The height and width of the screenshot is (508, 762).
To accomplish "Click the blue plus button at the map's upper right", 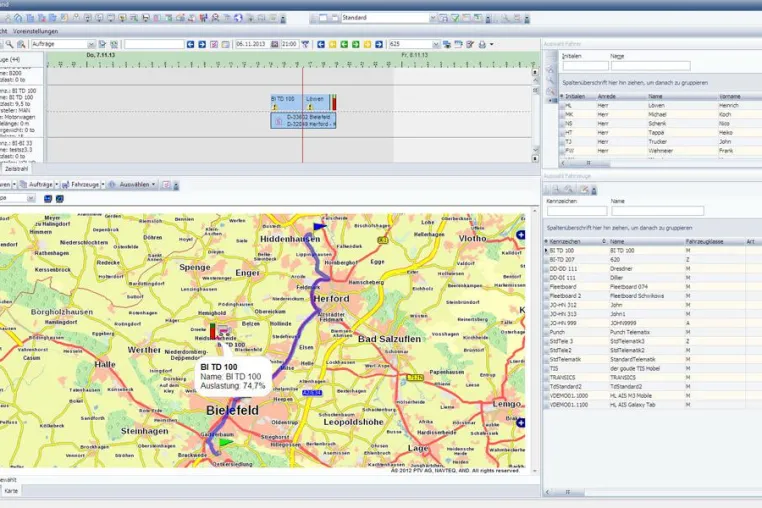I will pyautogui.click(x=520, y=235).
